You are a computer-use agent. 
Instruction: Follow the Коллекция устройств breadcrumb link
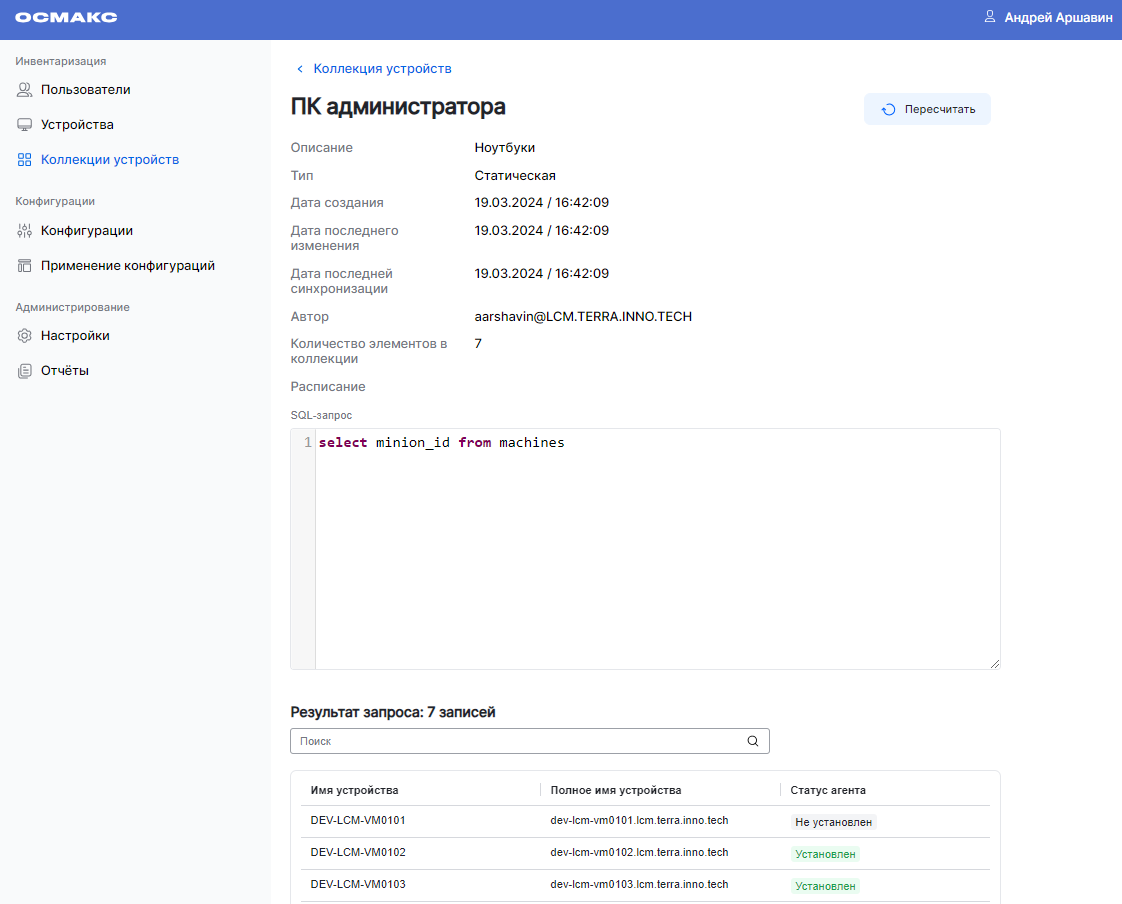382,69
